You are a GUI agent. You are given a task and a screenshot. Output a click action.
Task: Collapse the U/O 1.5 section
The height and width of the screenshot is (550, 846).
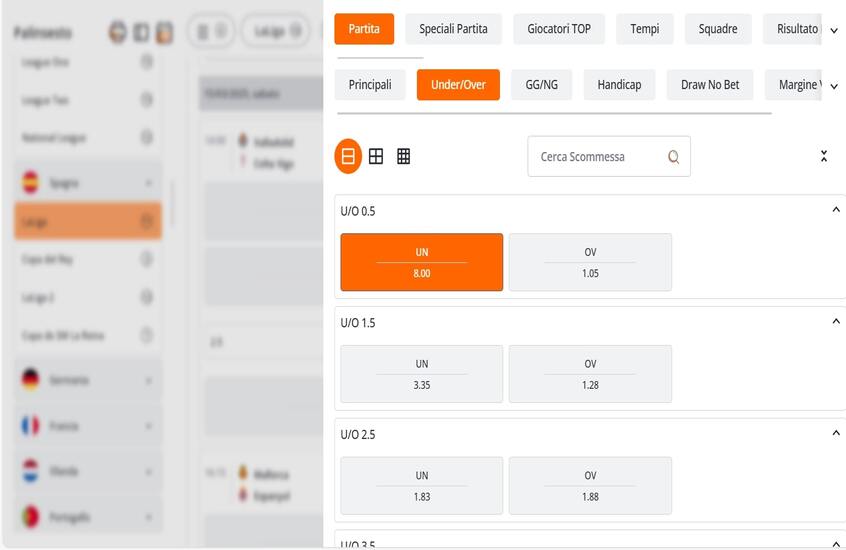tap(835, 322)
